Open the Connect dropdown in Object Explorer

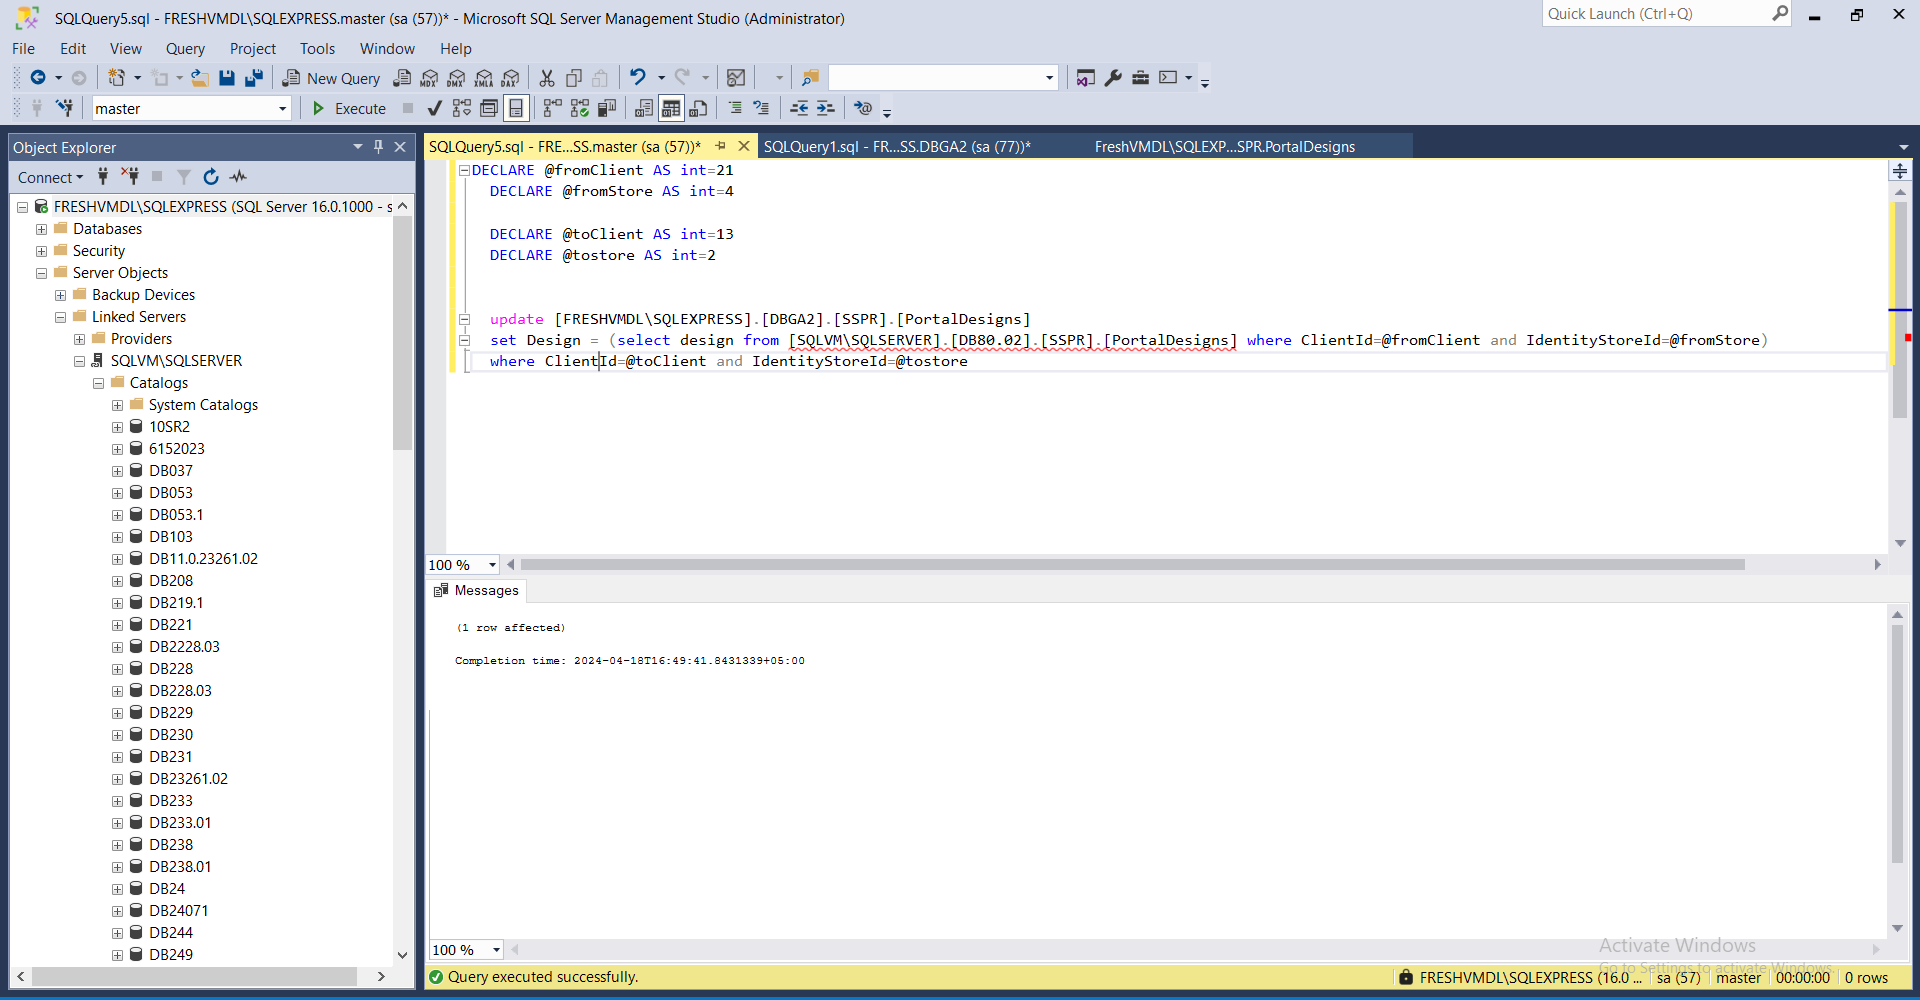click(x=50, y=177)
